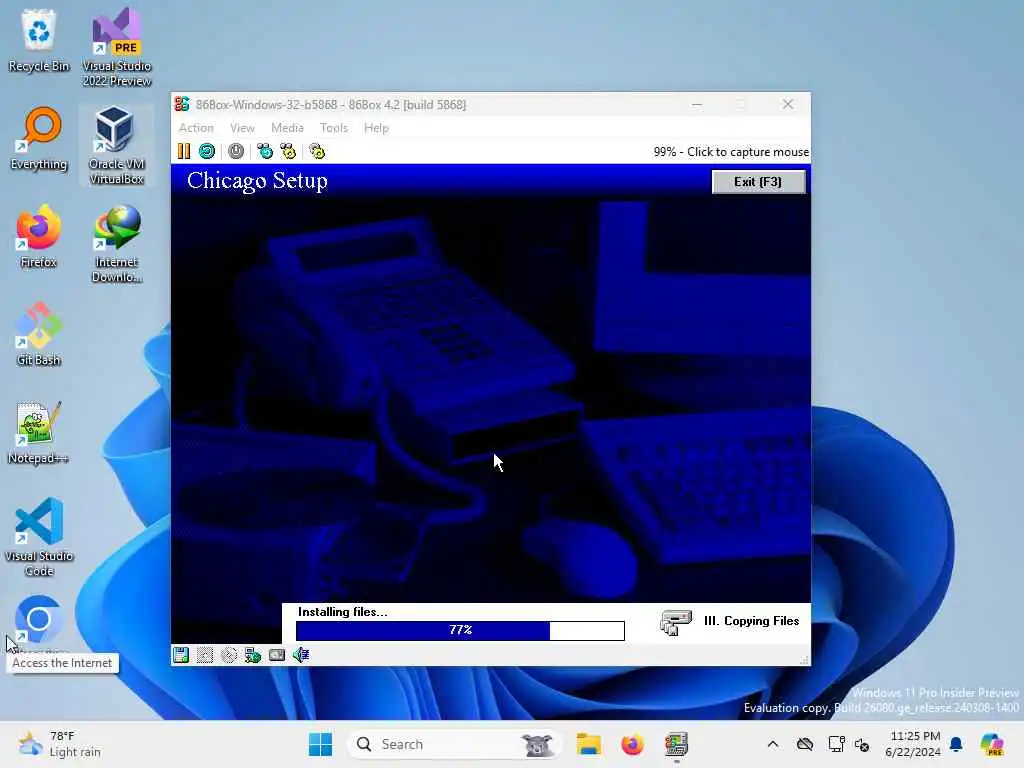Click the gray device status bar icon
The height and width of the screenshot is (768, 1024).
coord(277,654)
